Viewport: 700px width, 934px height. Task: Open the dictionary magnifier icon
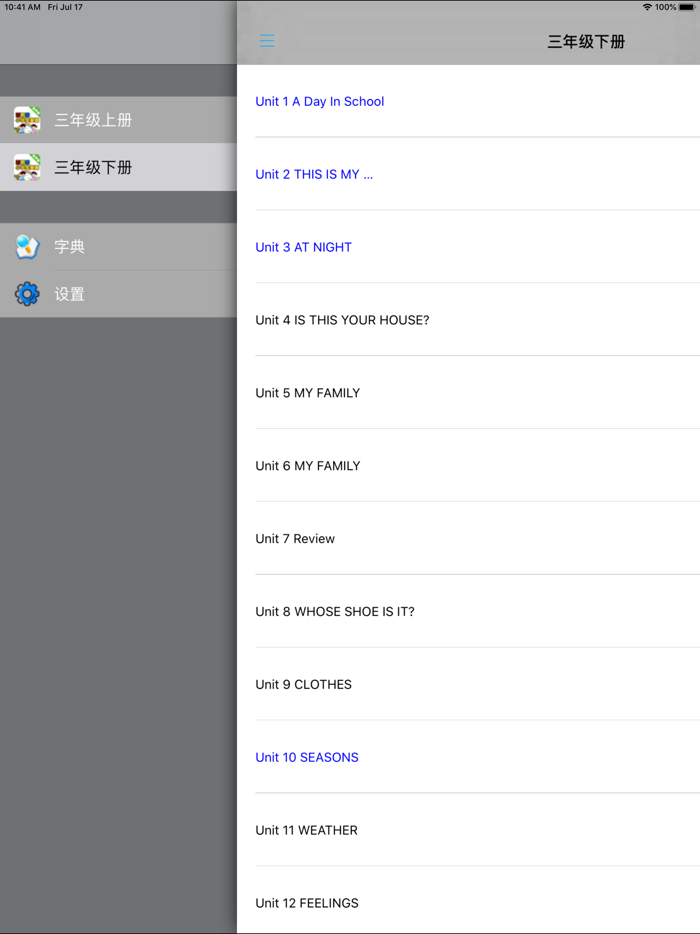pos(27,247)
